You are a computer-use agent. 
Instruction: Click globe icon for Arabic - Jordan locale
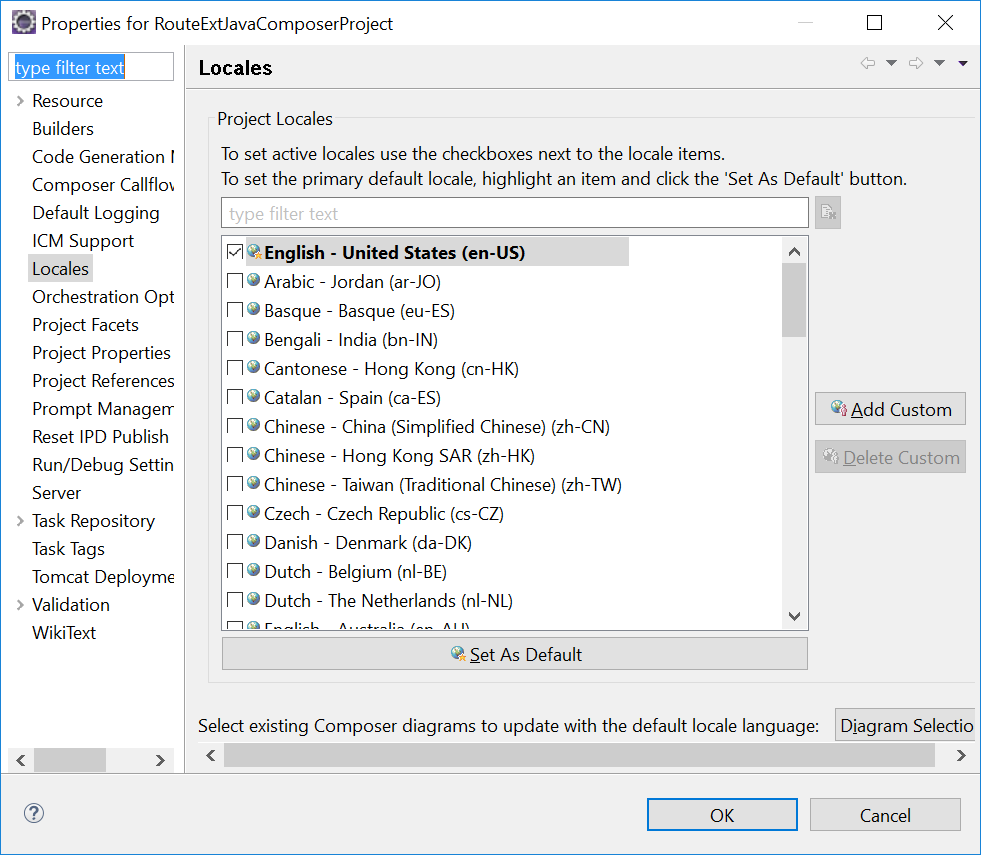tap(254, 281)
